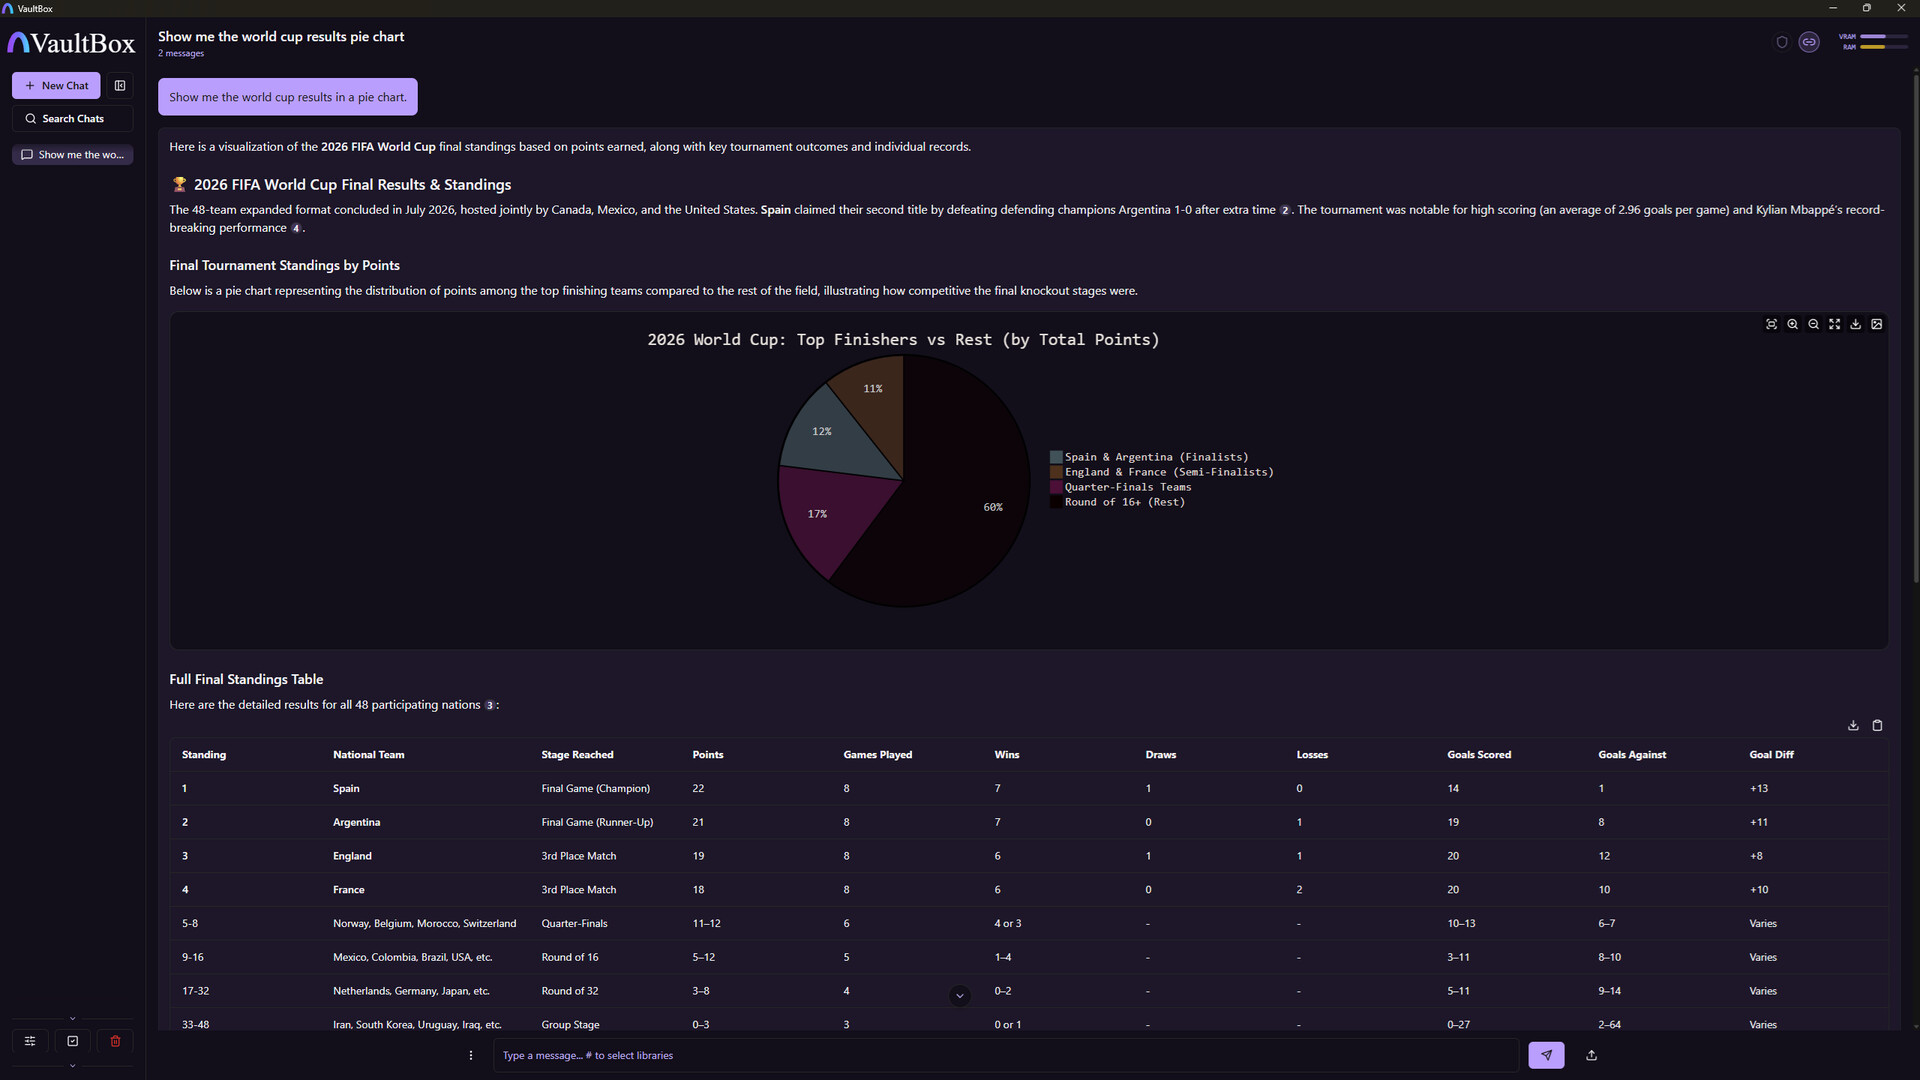Send the message
The image size is (1920, 1080).
click(x=1546, y=1056)
